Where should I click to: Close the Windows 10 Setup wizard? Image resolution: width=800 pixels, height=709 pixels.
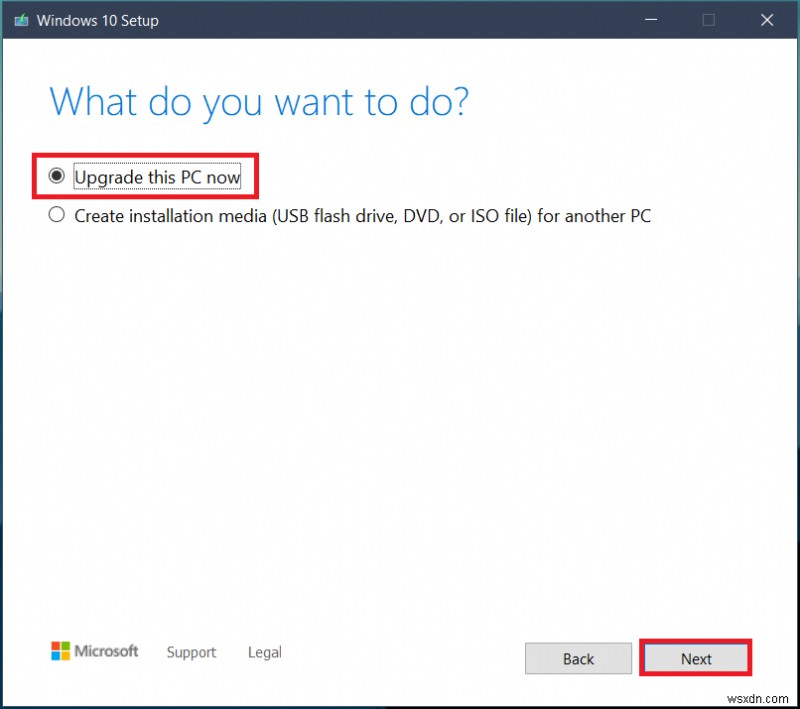(x=767, y=20)
